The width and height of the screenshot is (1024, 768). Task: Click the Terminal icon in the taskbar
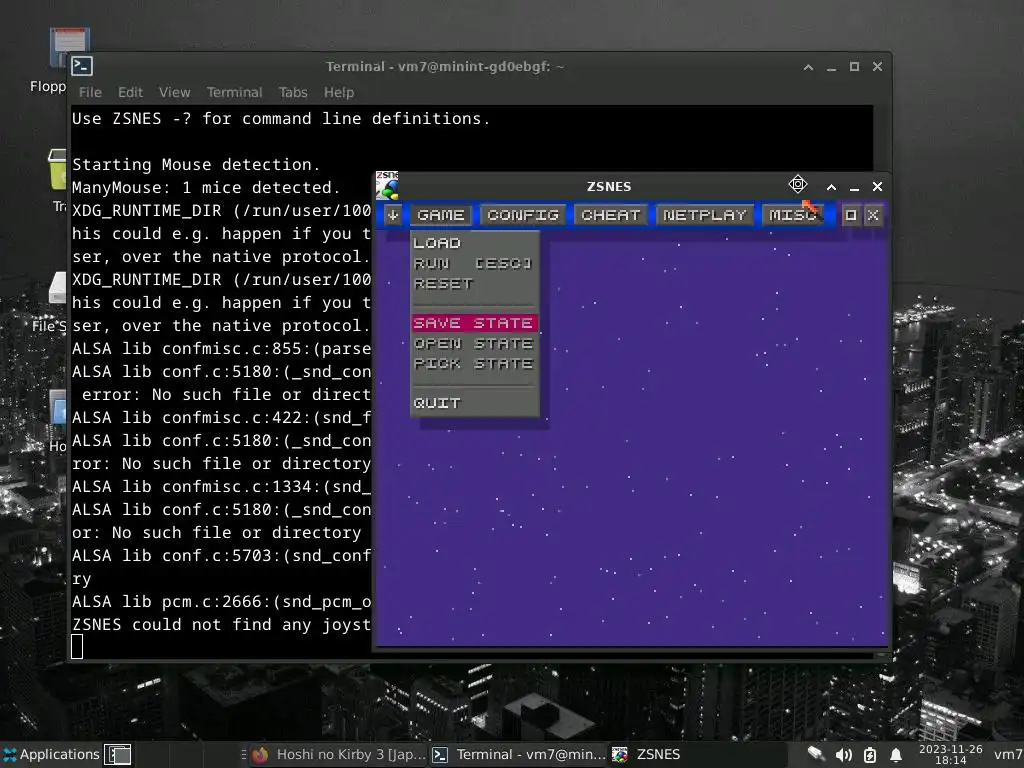(x=440, y=755)
